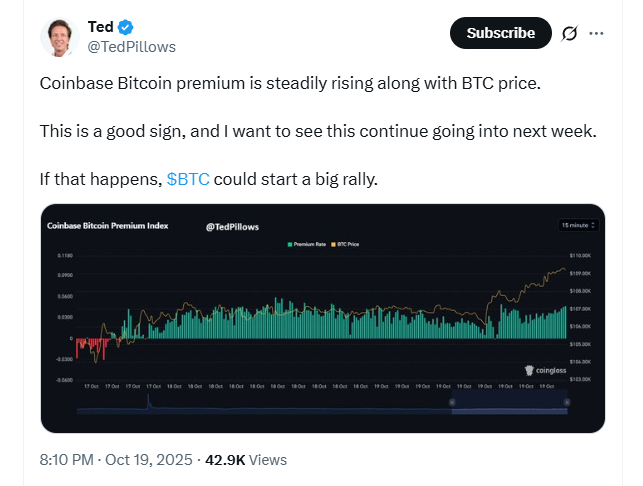Open the 15 minute interval dropdown

579,226
